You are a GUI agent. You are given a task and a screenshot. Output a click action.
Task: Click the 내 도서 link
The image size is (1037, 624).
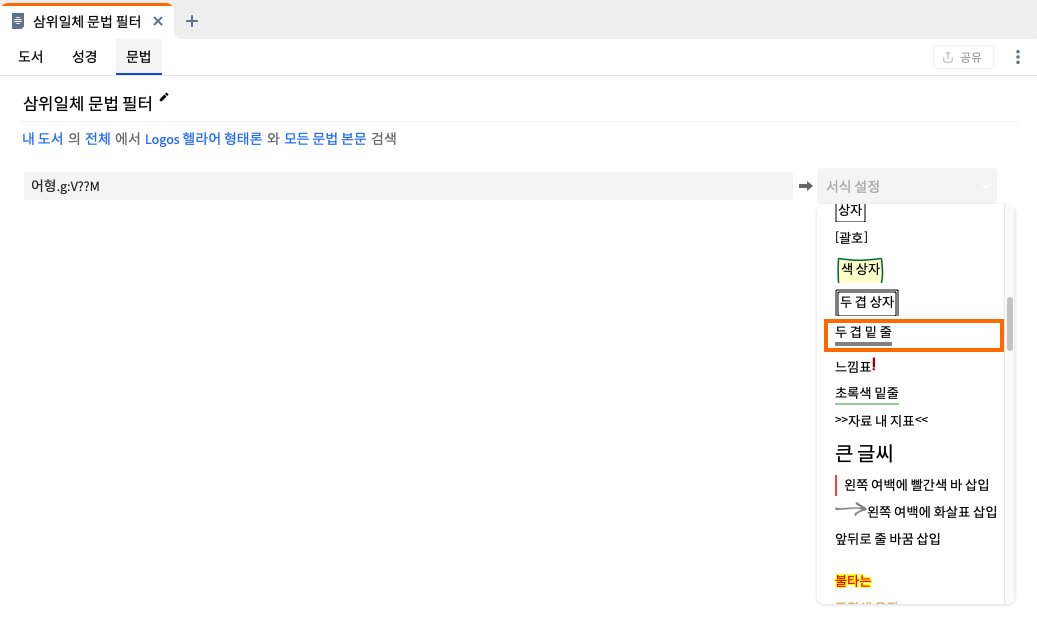click(43, 139)
